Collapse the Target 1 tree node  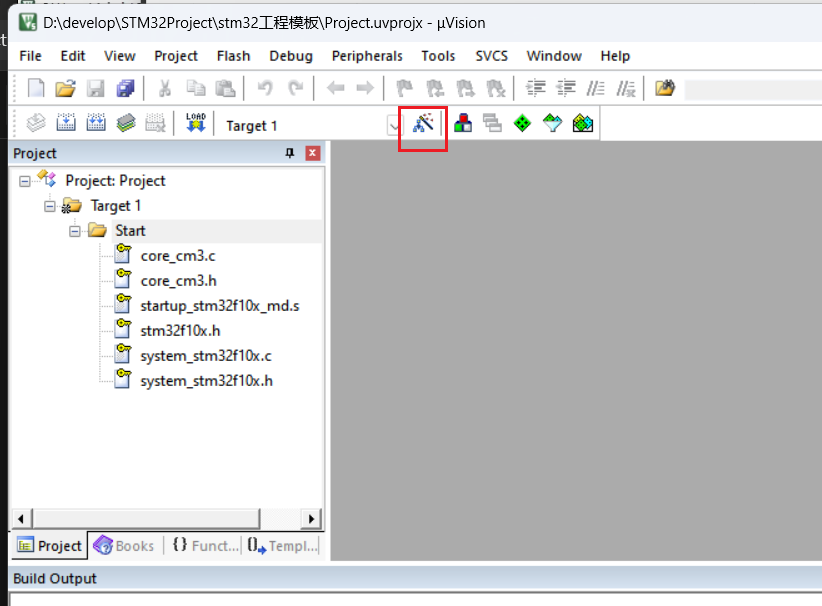point(50,206)
